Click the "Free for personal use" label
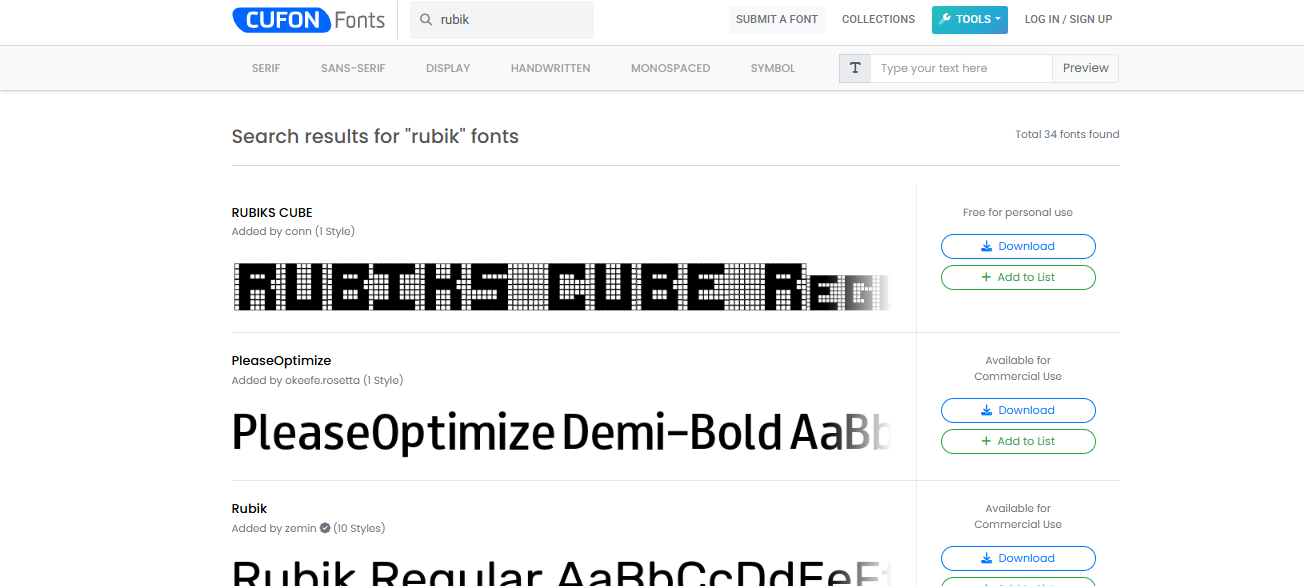This screenshot has width=1304, height=586. coord(1018,212)
